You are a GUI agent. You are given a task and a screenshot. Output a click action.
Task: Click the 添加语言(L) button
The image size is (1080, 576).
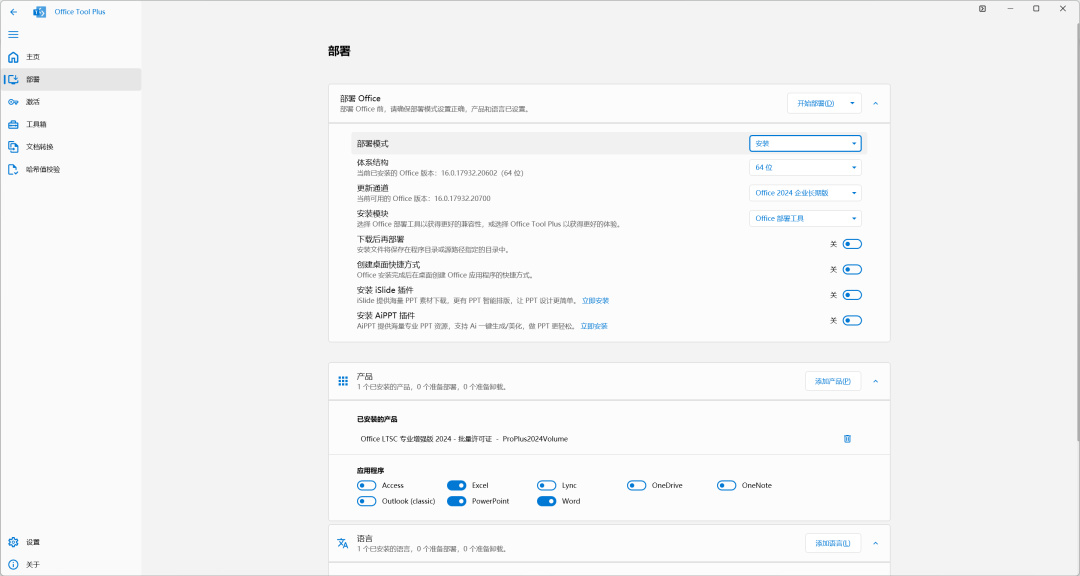click(x=833, y=543)
